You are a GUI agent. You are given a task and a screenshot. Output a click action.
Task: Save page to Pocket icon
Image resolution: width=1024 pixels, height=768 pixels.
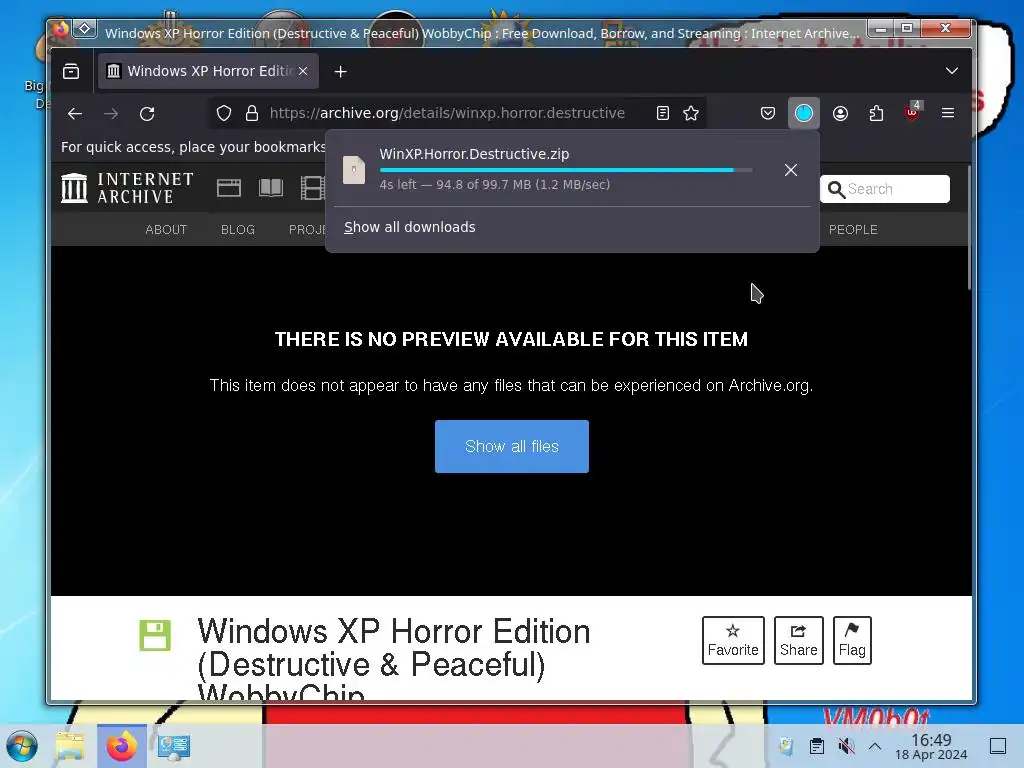pos(768,114)
